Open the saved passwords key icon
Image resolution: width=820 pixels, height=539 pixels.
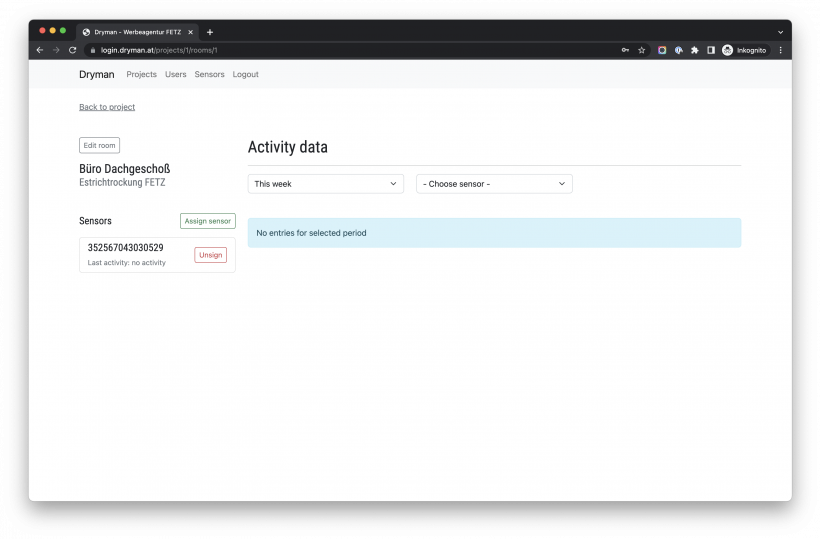625,50
